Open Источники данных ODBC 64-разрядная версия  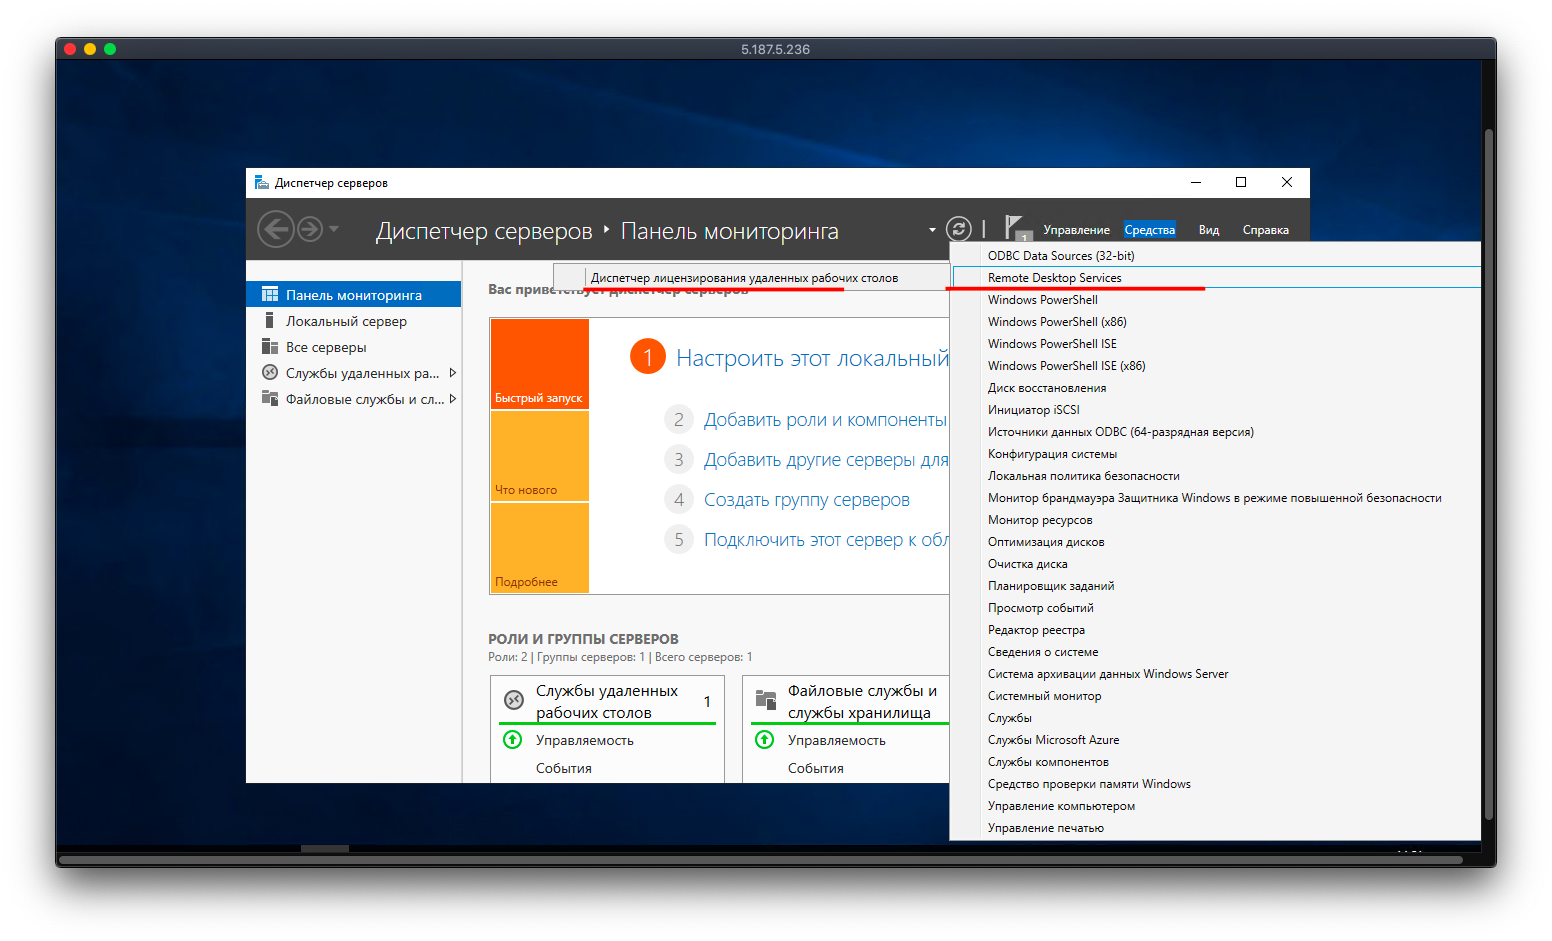click(1216, 431)
